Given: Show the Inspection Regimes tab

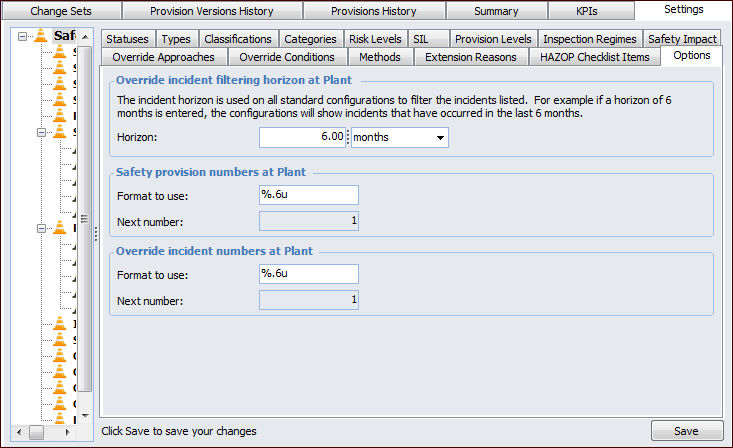Looking at the screenshot, I should coord(588,39).
